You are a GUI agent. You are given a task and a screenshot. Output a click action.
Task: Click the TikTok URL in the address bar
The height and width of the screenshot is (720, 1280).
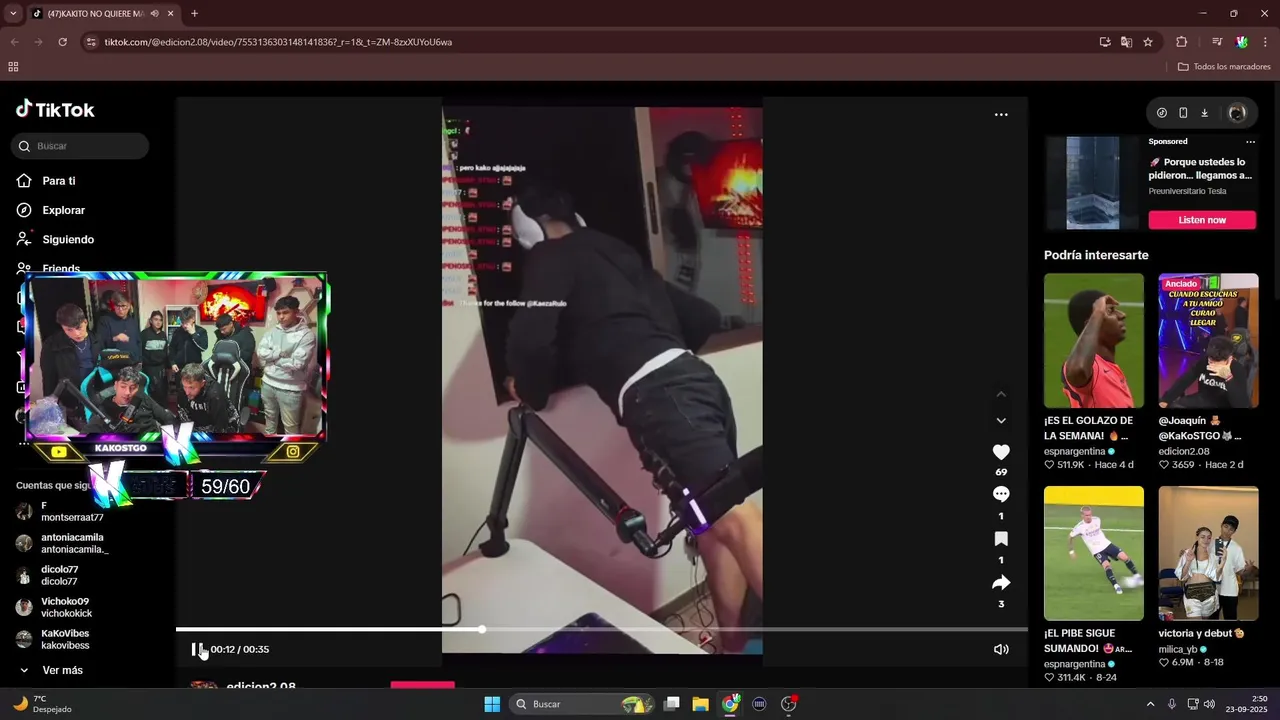point(278,42)
